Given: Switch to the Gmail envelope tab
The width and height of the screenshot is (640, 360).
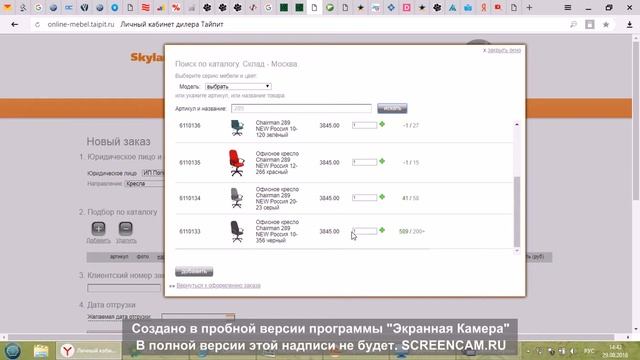Looking at the screenshot, I should tap(7, 7).
